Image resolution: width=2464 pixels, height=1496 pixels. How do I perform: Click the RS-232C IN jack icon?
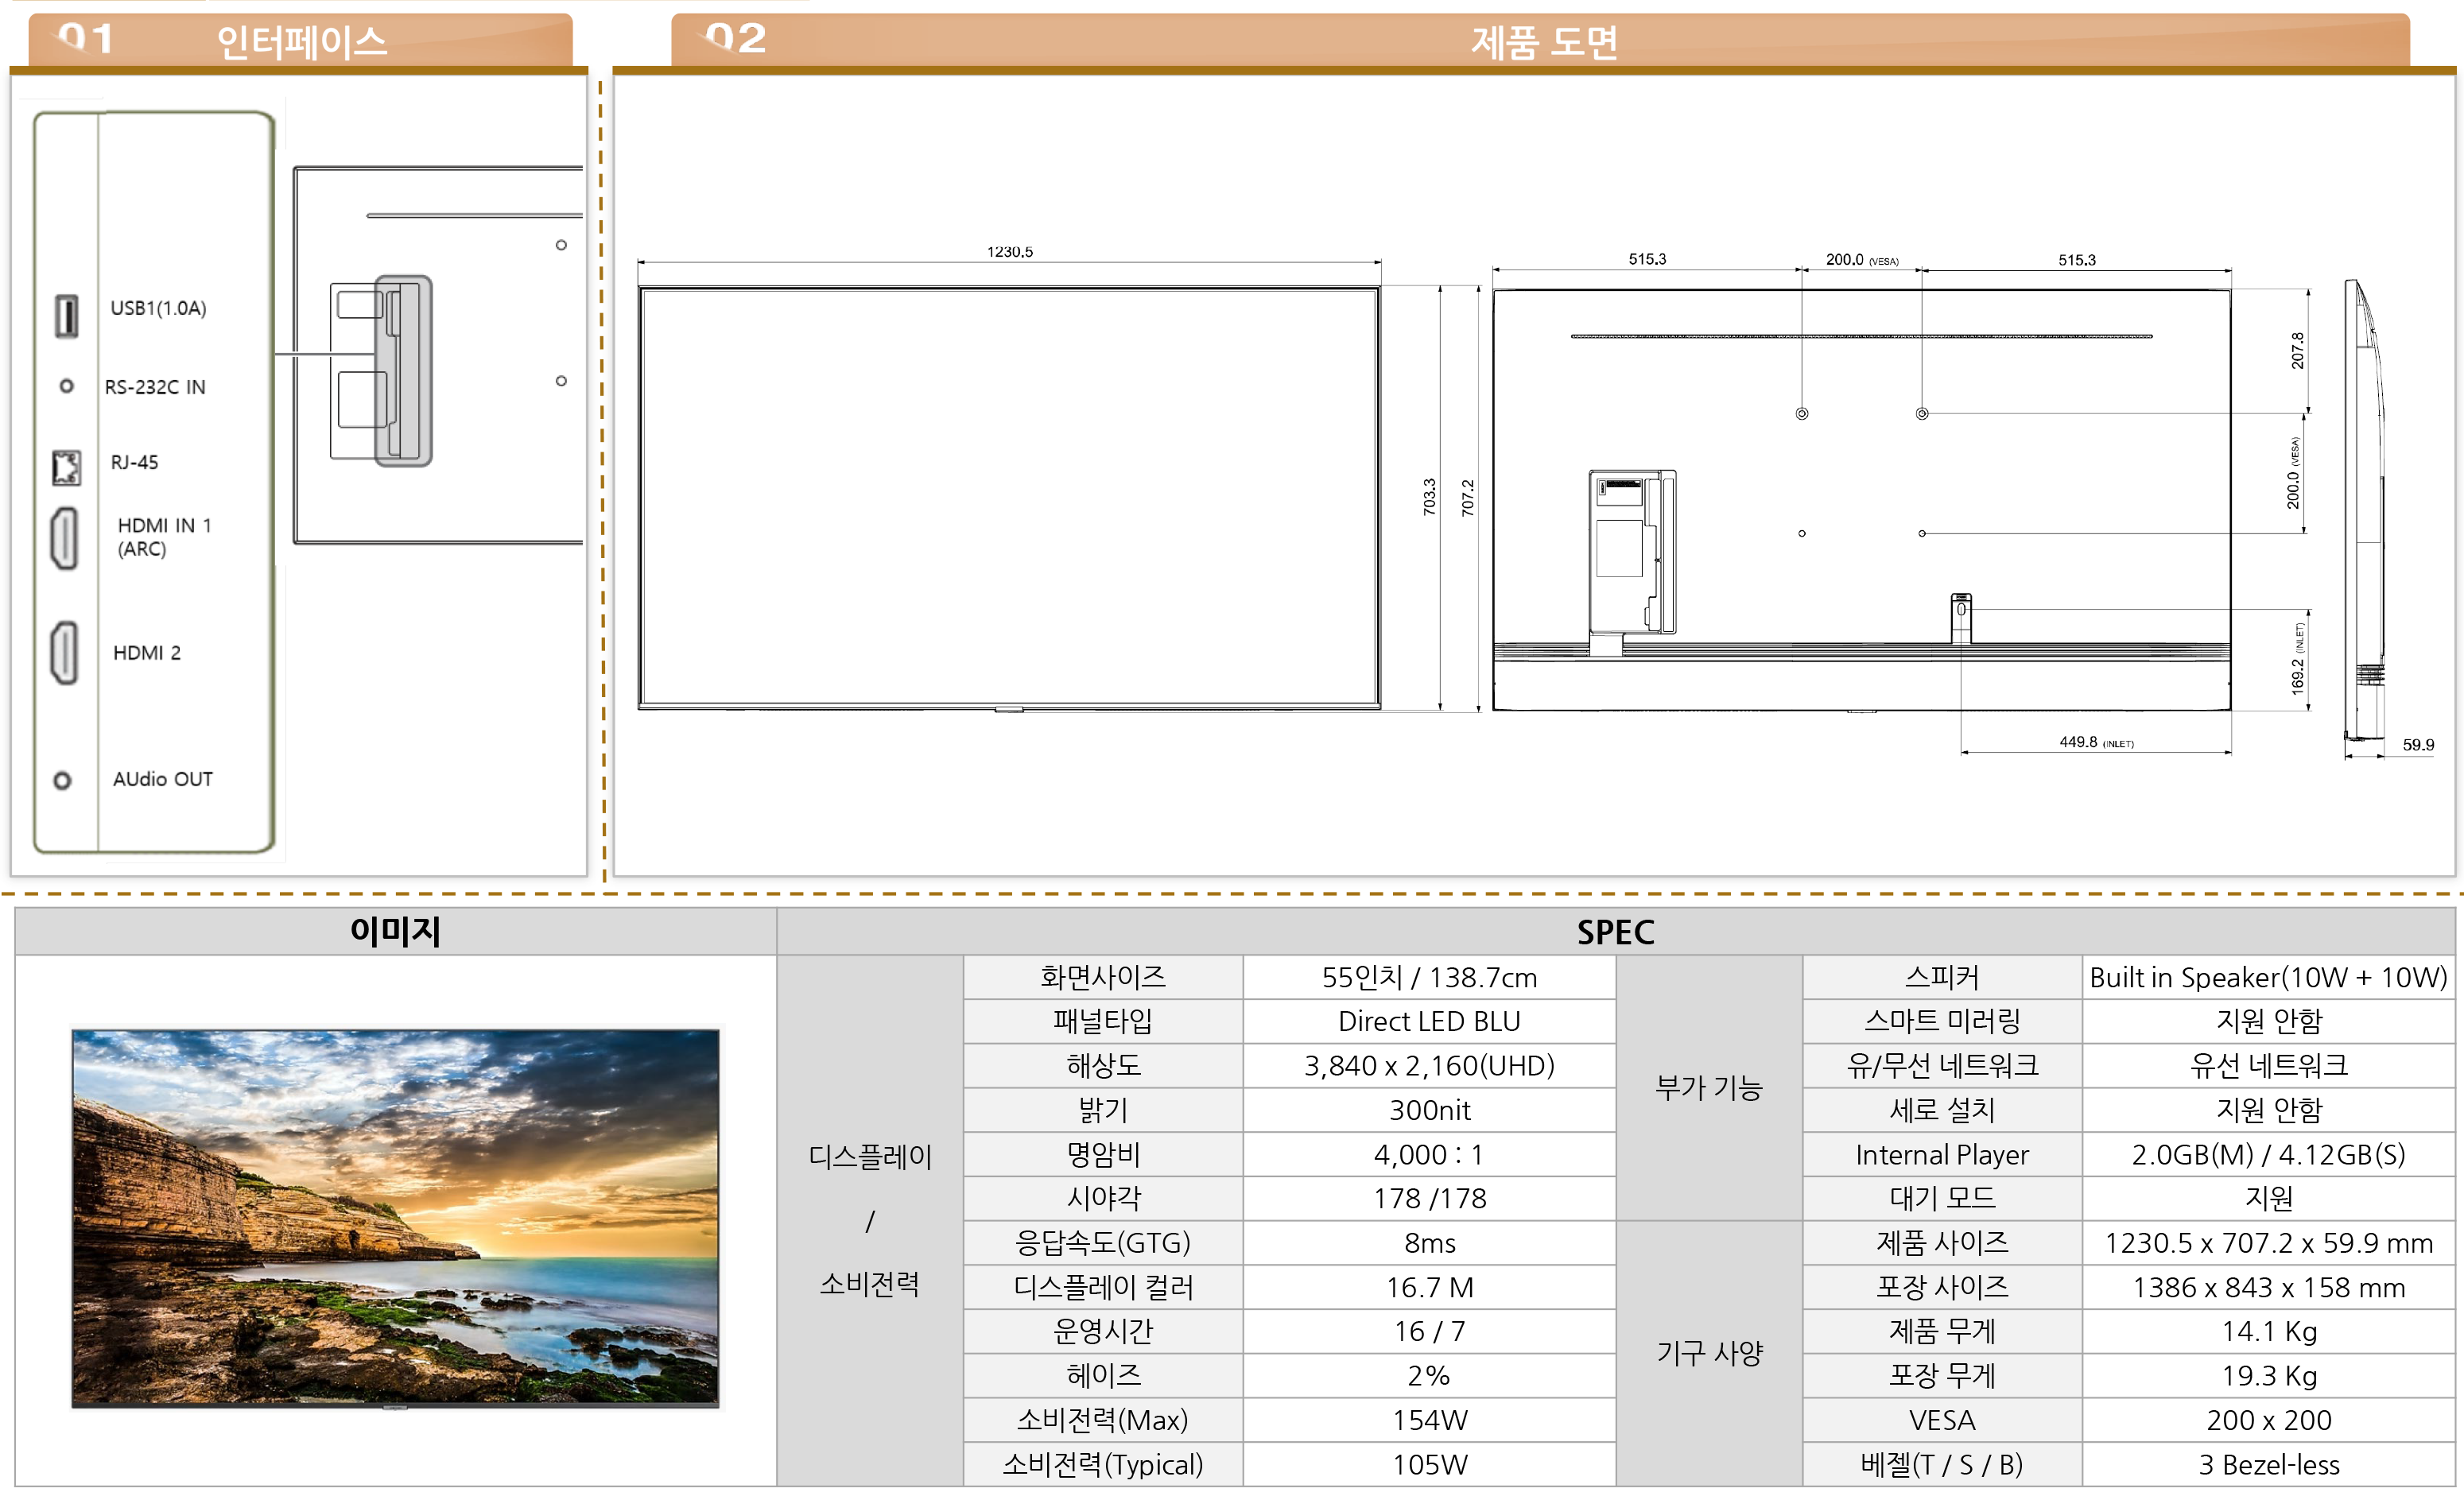tap(66, 386)
